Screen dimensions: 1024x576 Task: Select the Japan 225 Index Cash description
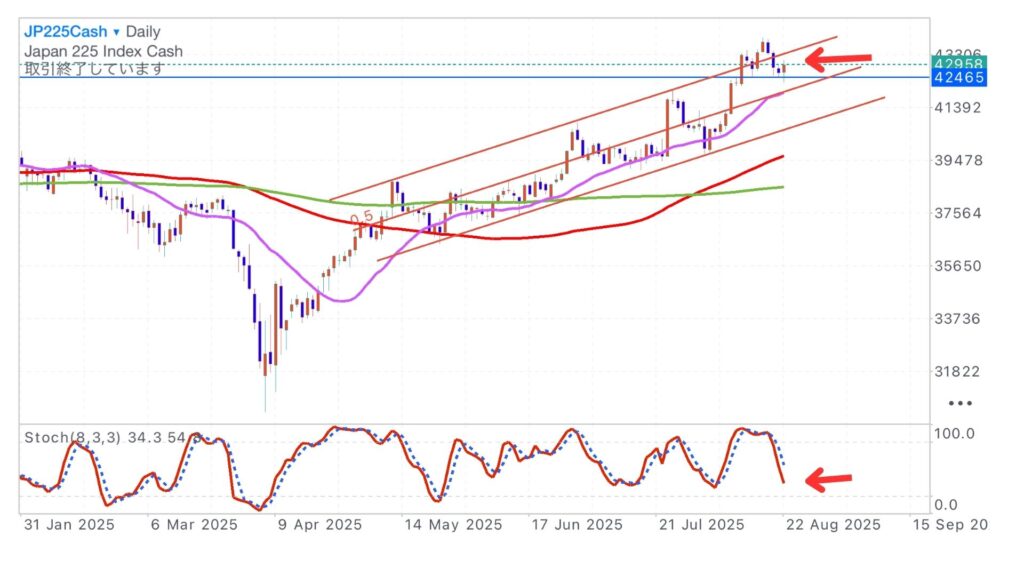[x=103, y=51]
